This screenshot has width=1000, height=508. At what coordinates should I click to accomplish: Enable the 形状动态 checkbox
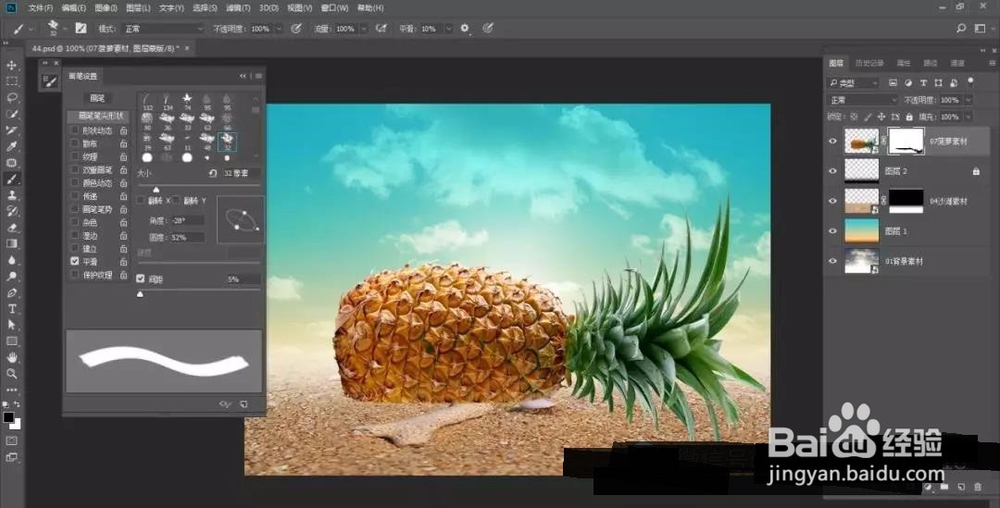75,130
